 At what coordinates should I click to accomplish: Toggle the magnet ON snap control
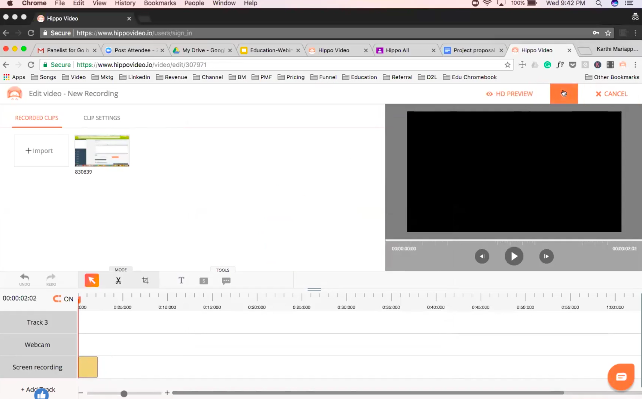click(63, 299)
